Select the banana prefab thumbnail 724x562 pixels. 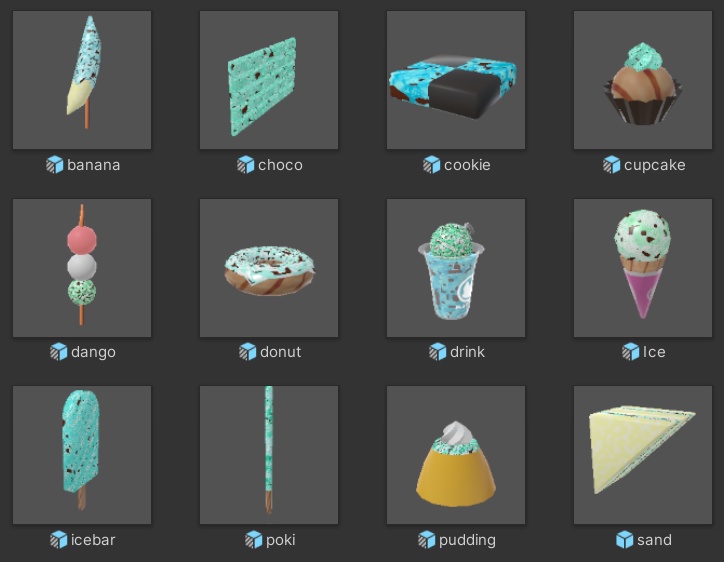[82, 80]
